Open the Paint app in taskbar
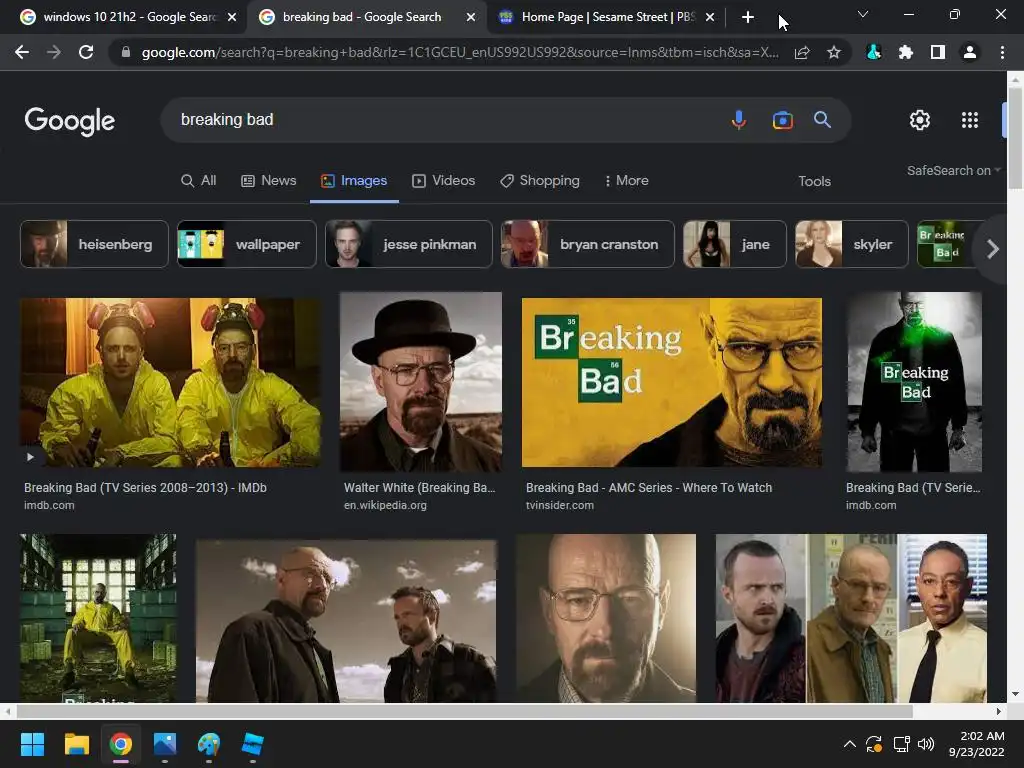The image size is (1024, 768). 209,744
